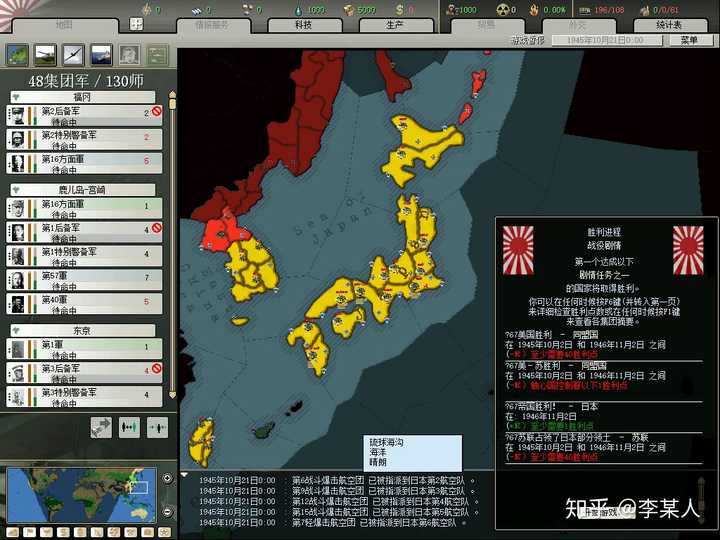Image resolution: width=720 pixels, height=540 pixels.
Task: Click the dissent flame icon
Action: pos(534,9)
